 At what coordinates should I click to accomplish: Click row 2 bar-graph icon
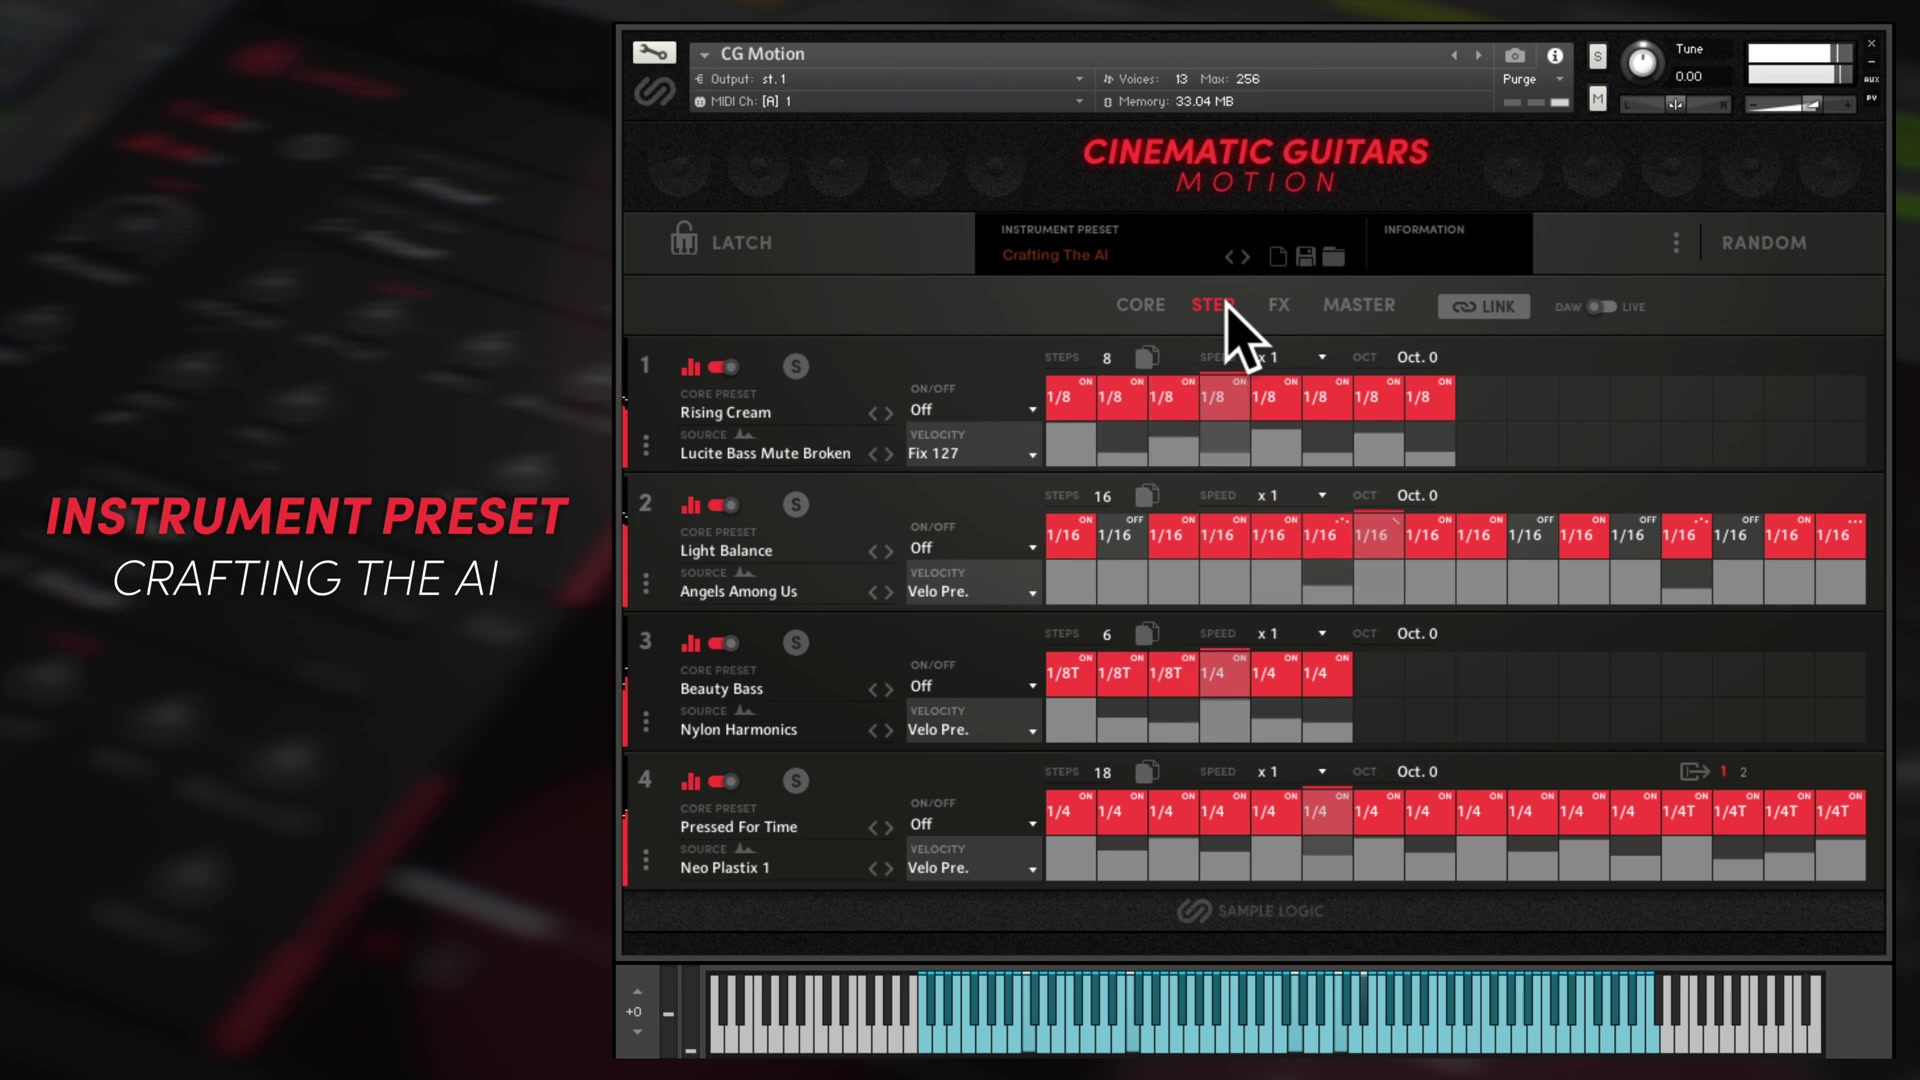point(690,504)
